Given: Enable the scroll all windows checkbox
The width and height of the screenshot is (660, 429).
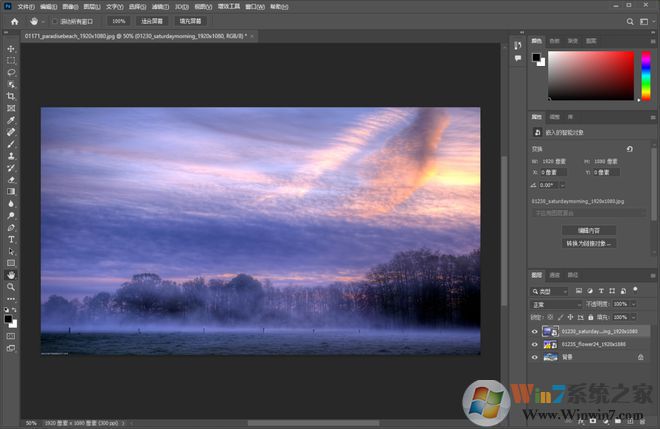Looking at the screenshot, I should 54,20.
